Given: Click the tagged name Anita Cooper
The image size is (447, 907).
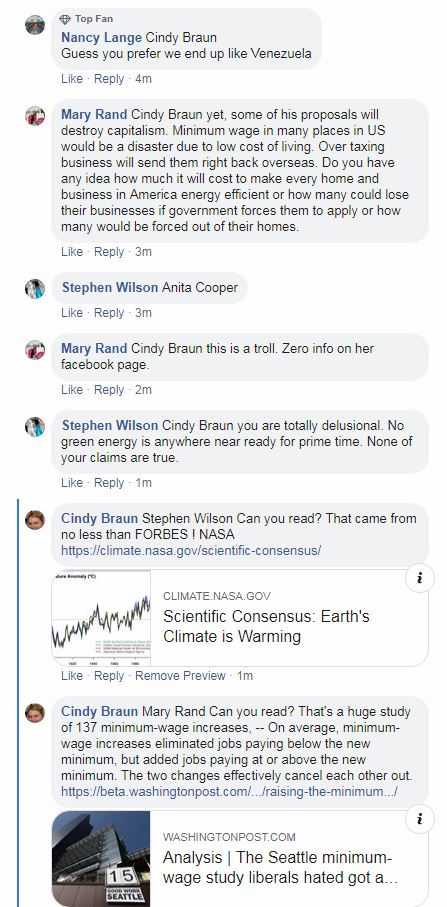Looking at the screenshot, I should pos(200,287).
